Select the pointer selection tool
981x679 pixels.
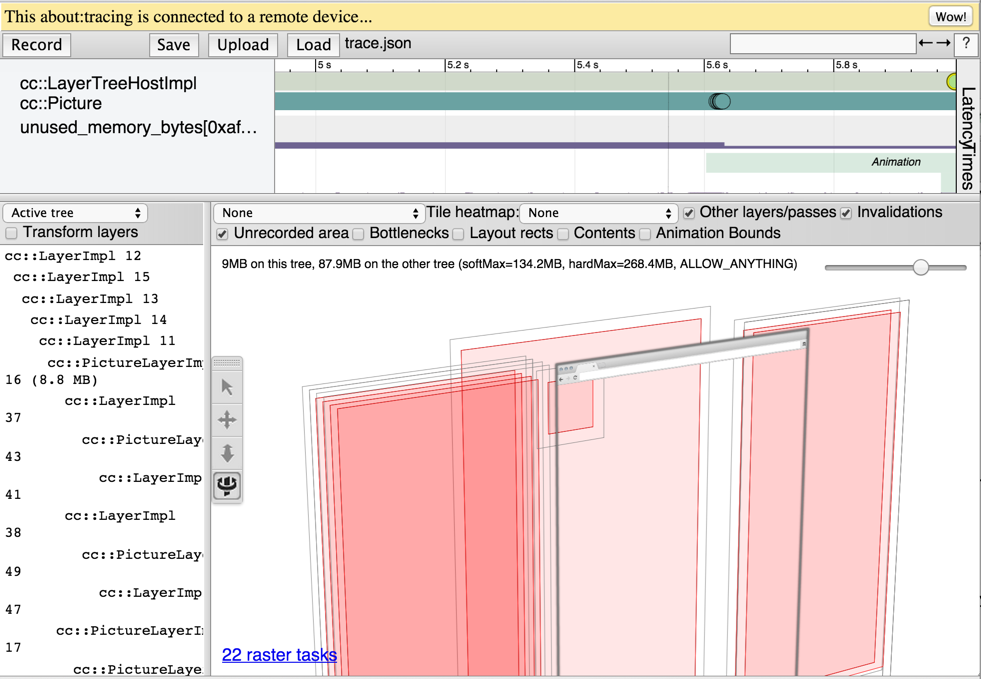pyautogui.click(x=227, y=387)
